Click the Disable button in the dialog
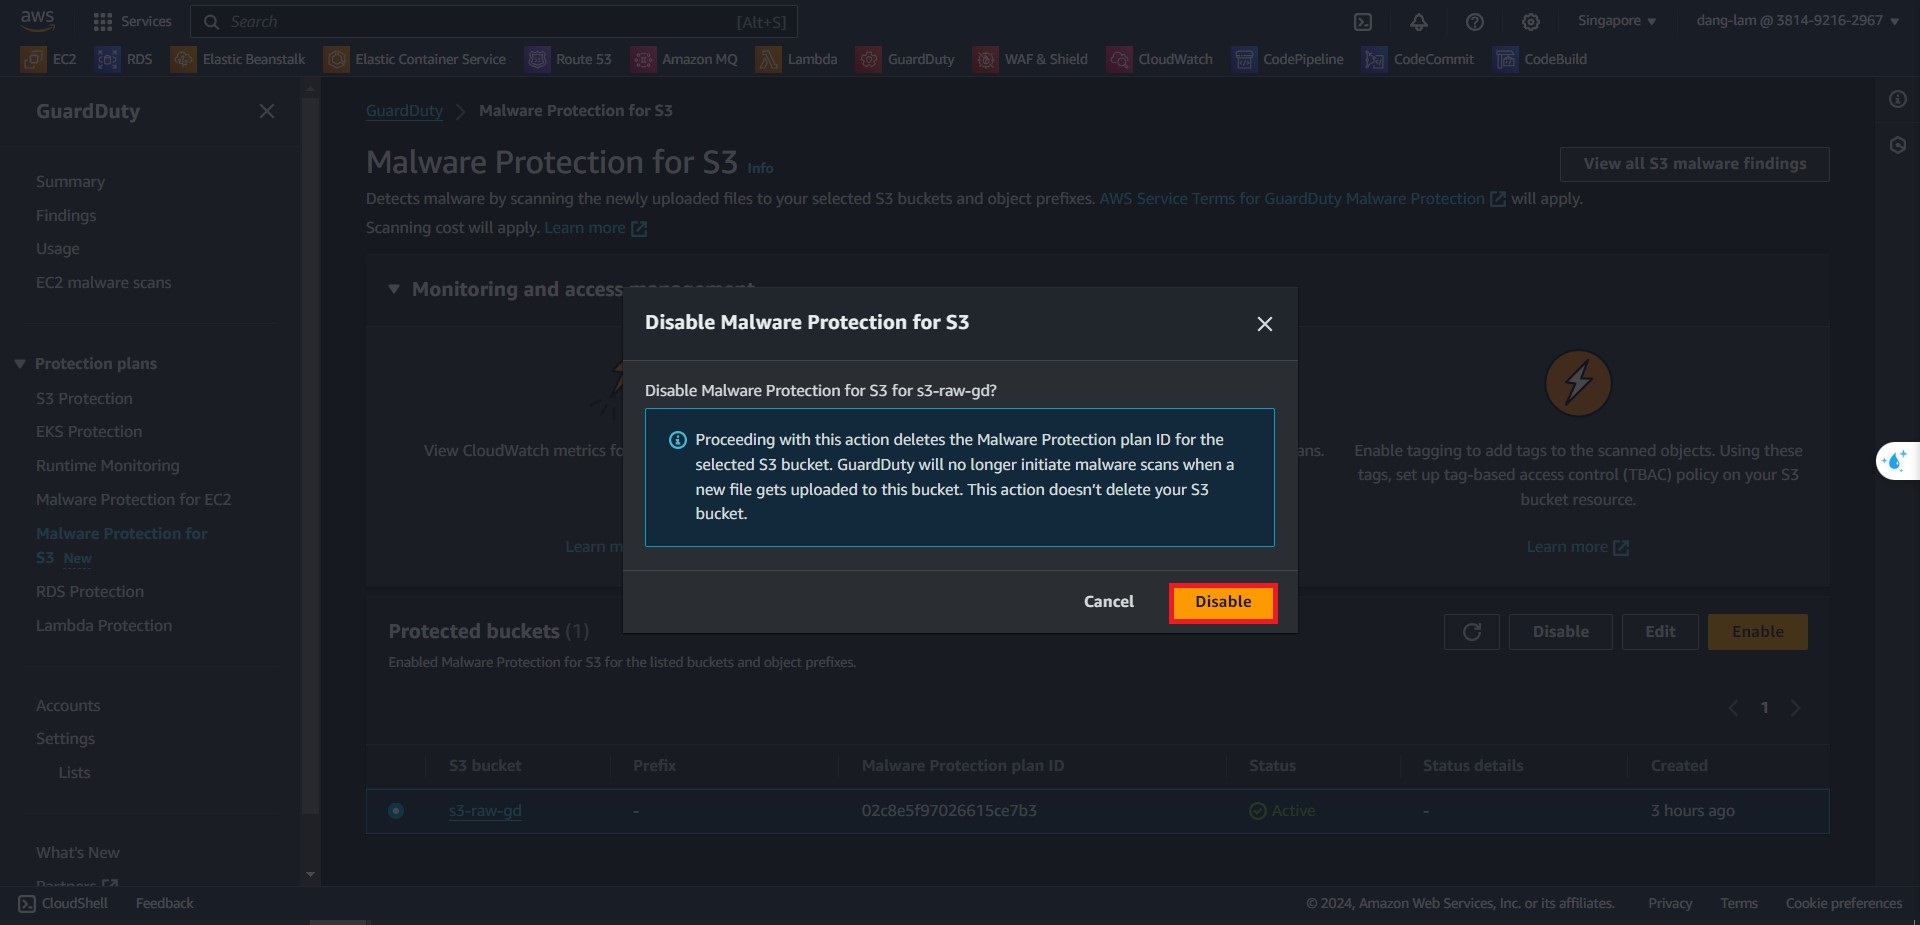This screenshot has height=925, width=1920. (1222, 602)
